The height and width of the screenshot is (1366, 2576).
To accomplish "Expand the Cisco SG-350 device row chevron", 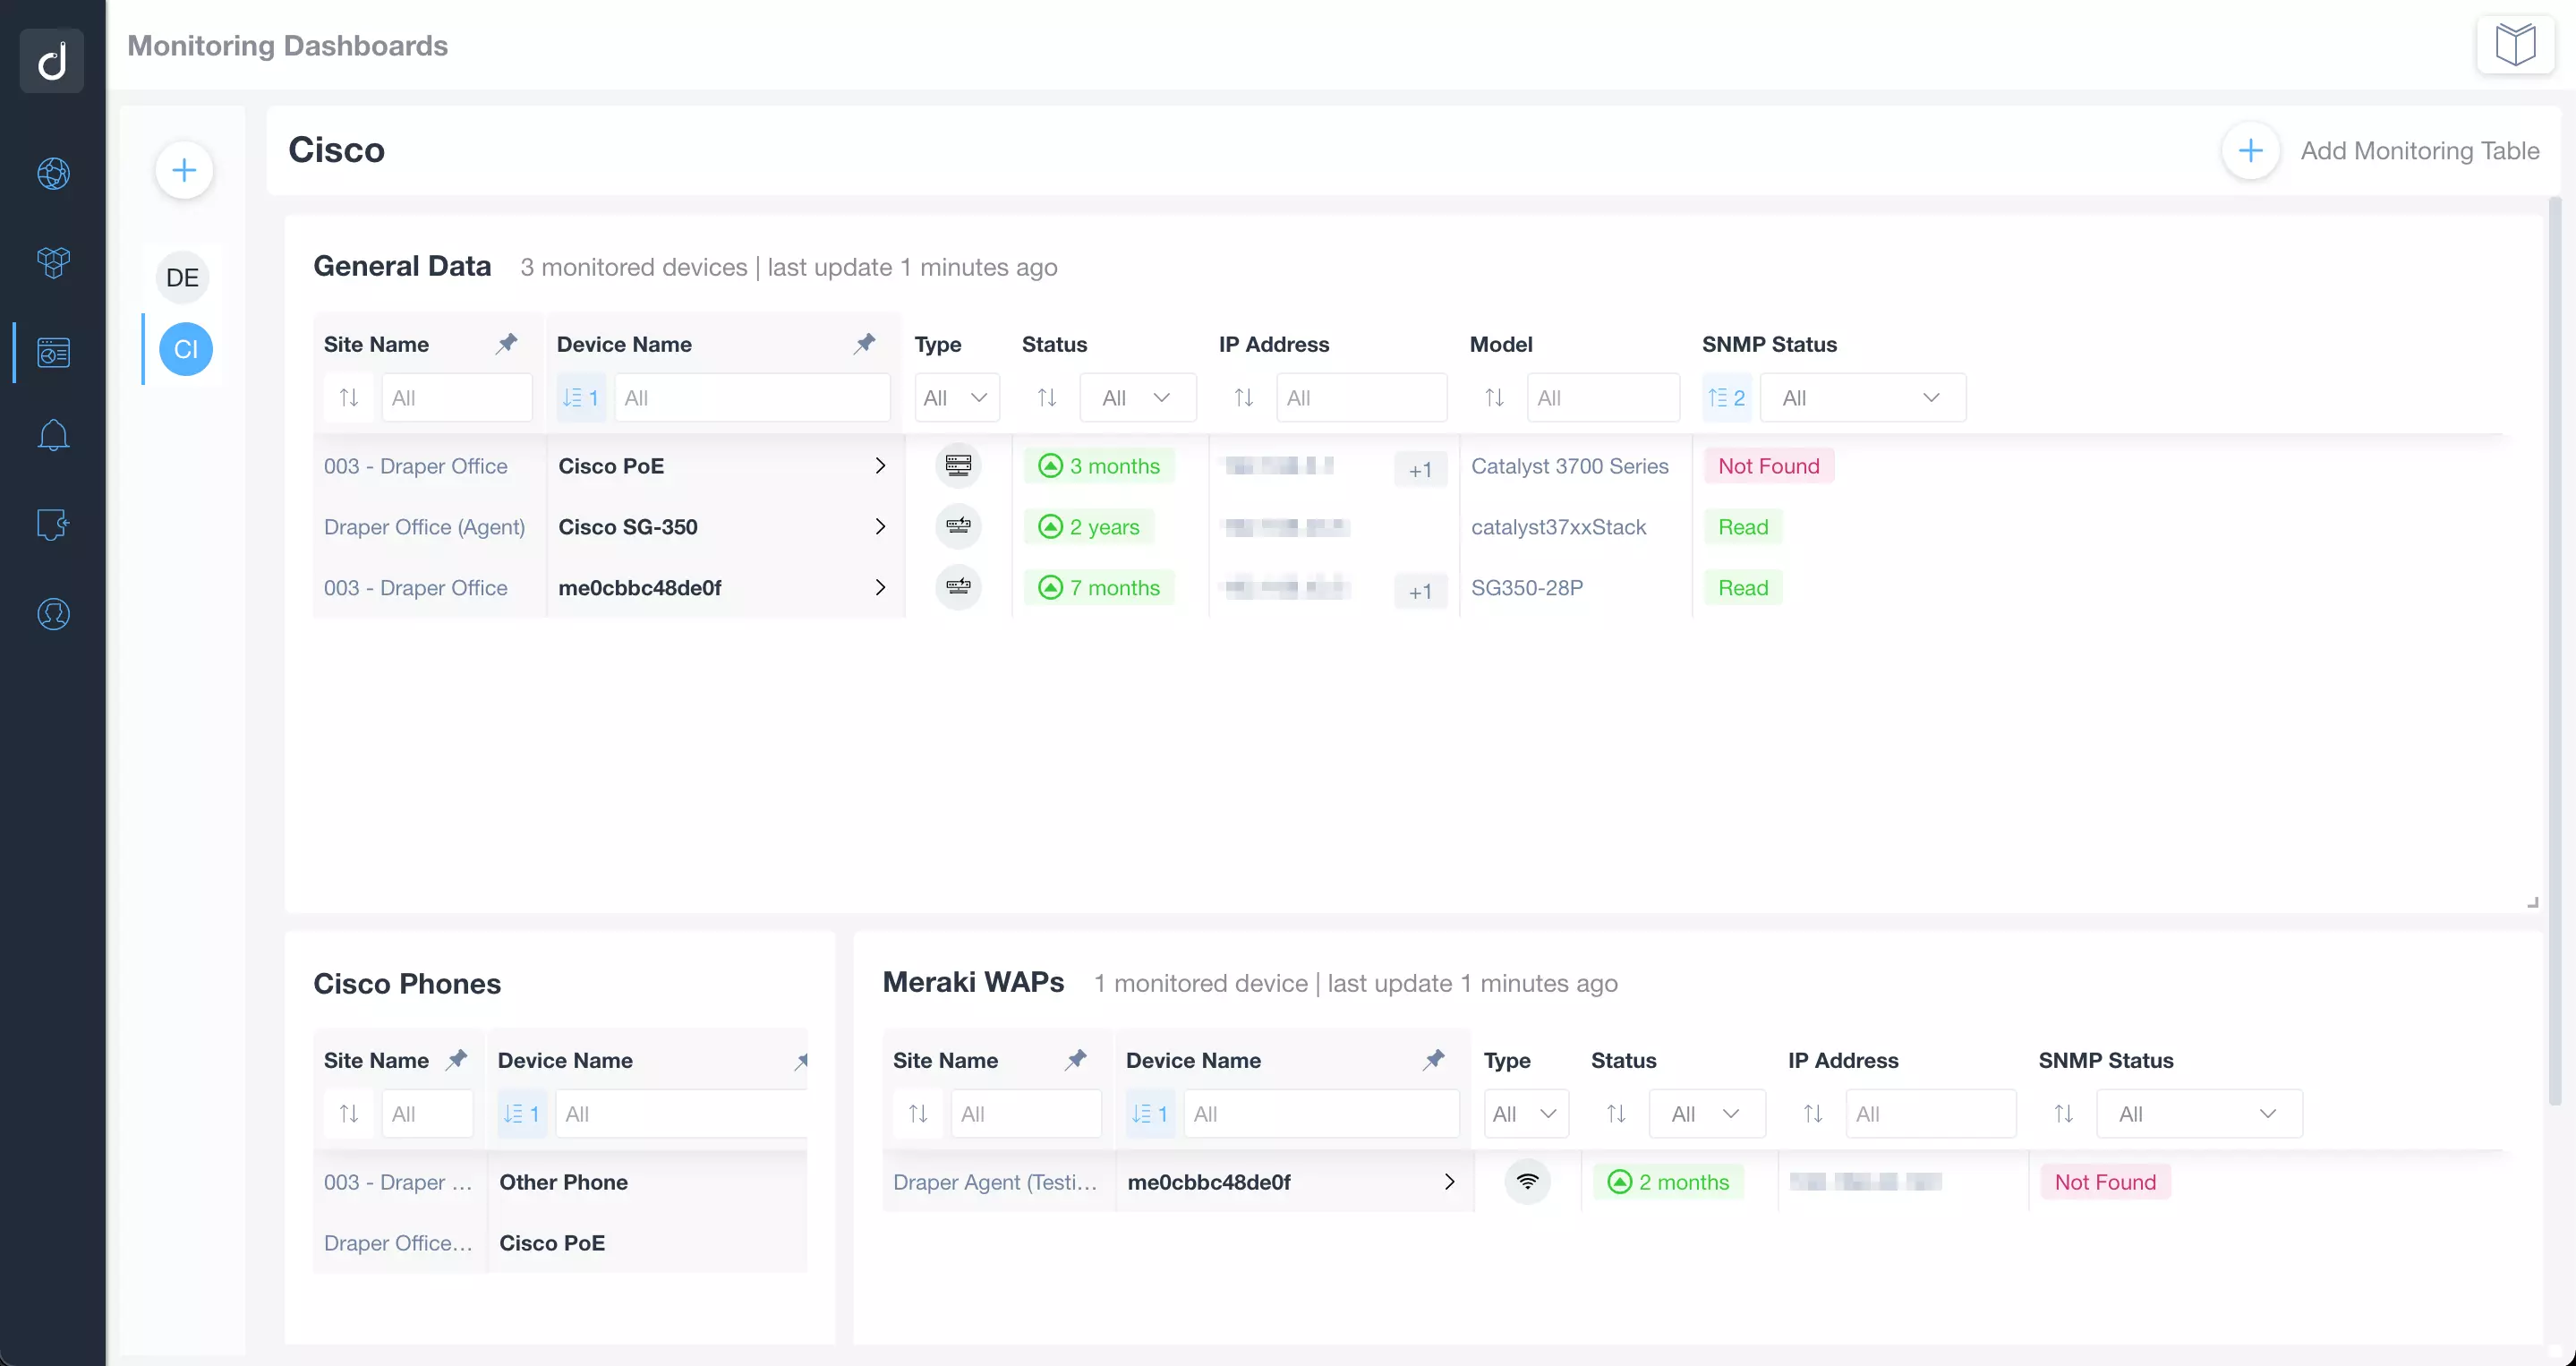I will 880,527.
